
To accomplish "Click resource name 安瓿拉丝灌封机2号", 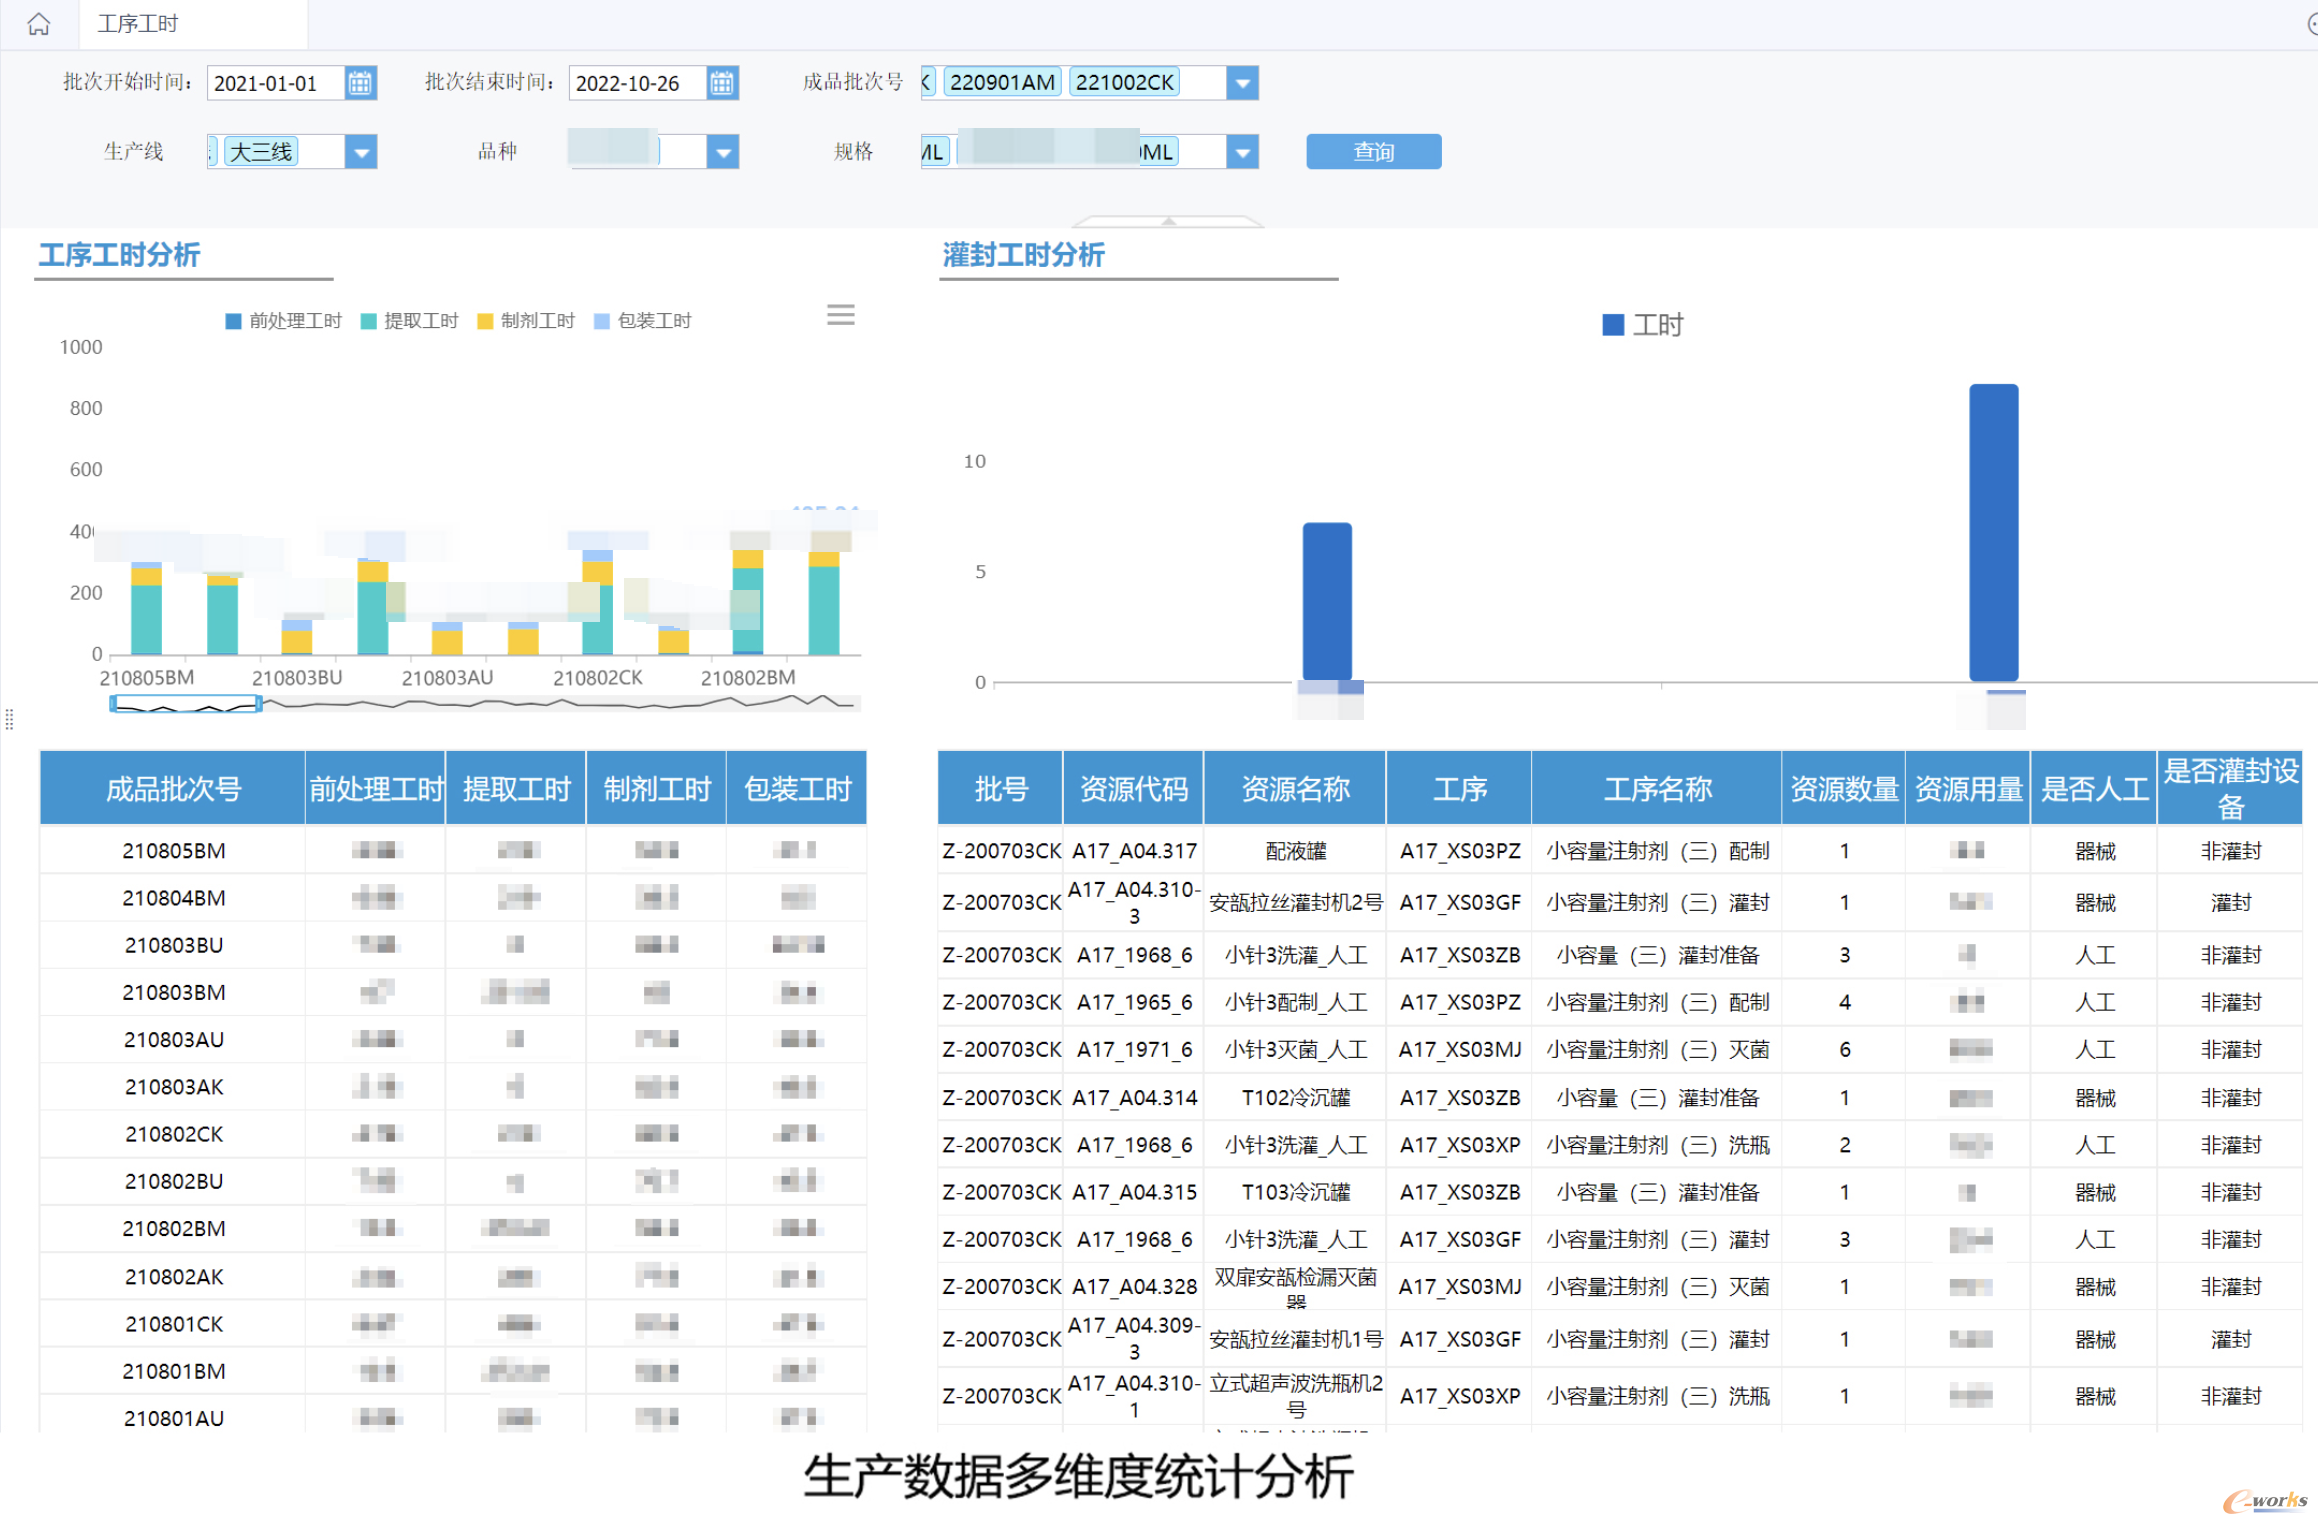I will (1295, 902).
